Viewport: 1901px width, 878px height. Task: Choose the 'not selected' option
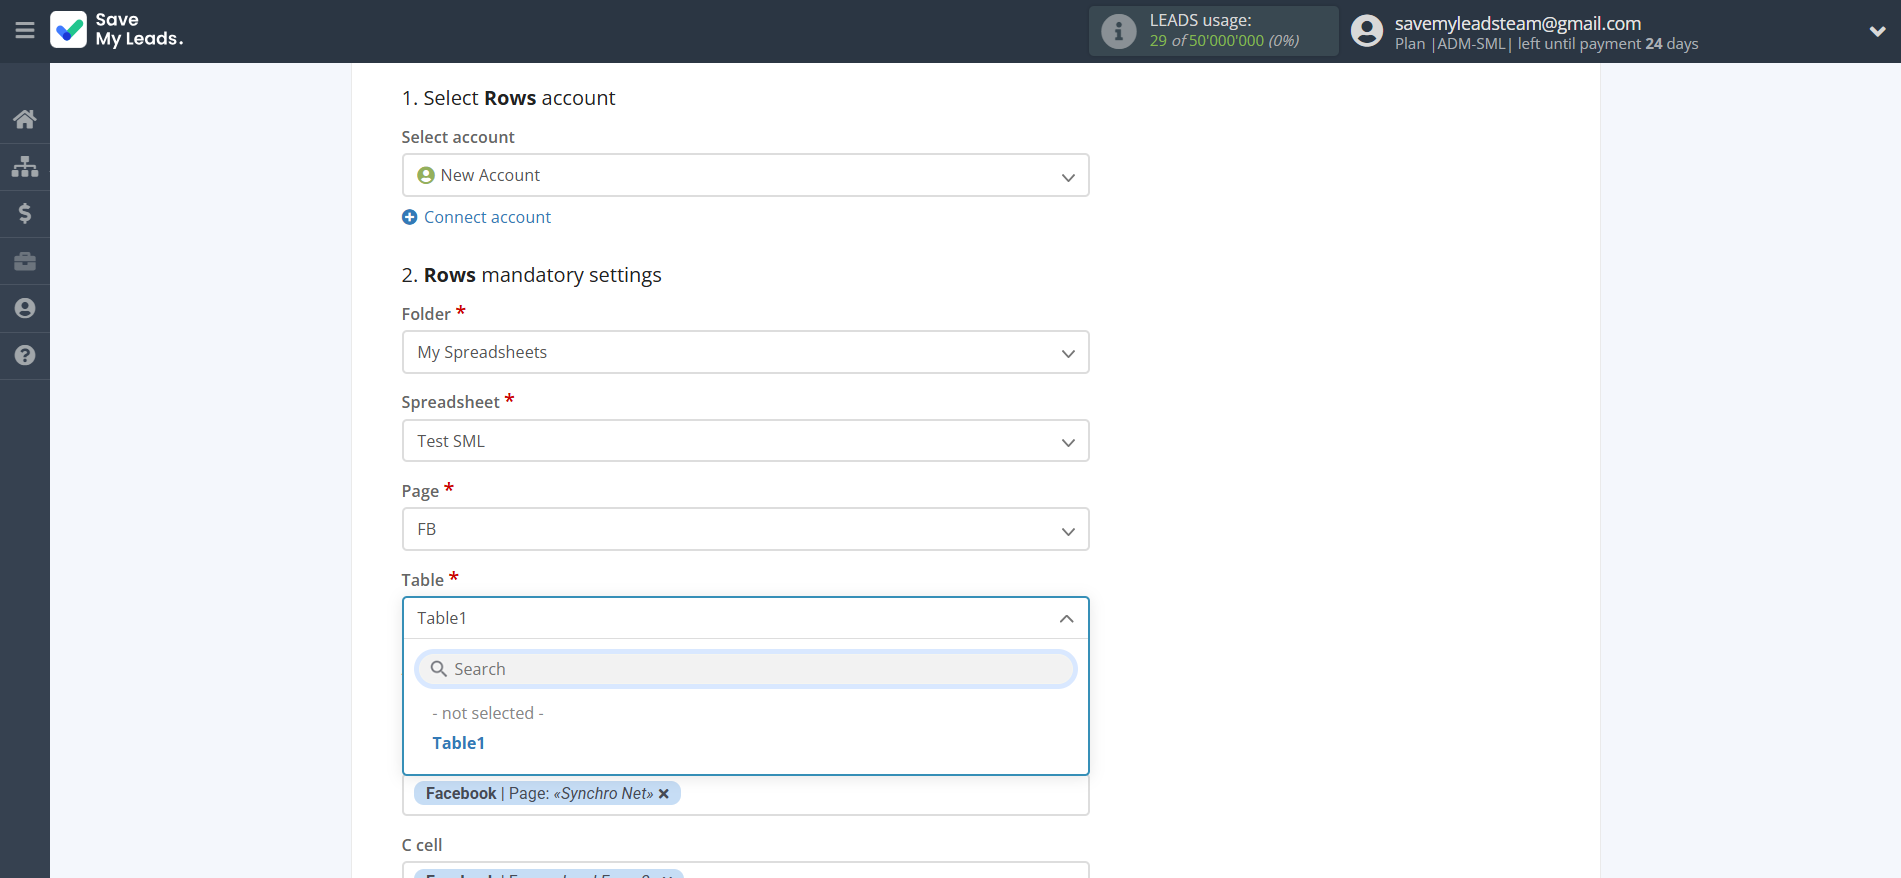point(488,713)
